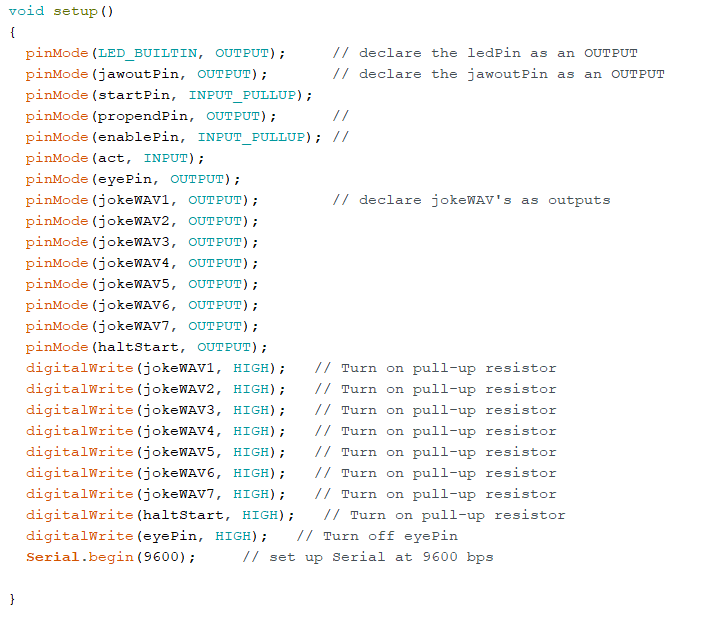Click the pinMode(LED_BUILTIN, OUTPUT) line
This screenshot has height=620, width=721.
tap(155, 53)
